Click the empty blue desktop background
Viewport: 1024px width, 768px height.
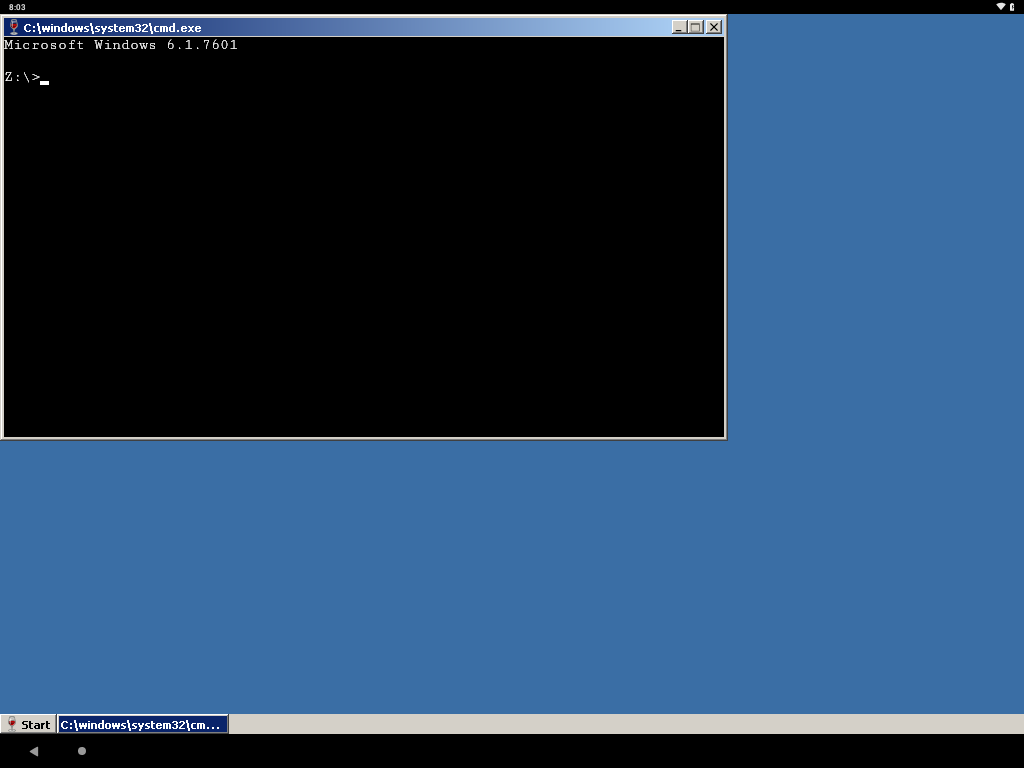pos(870,400)
